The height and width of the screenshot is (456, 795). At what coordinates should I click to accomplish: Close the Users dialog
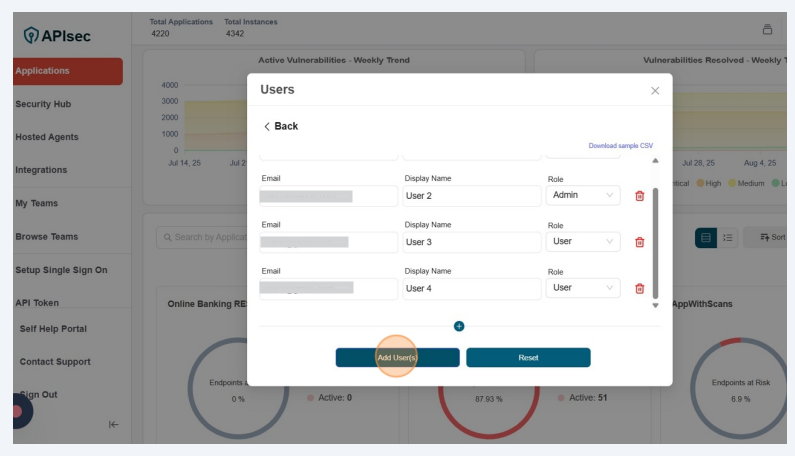click(x=655, y=91)
